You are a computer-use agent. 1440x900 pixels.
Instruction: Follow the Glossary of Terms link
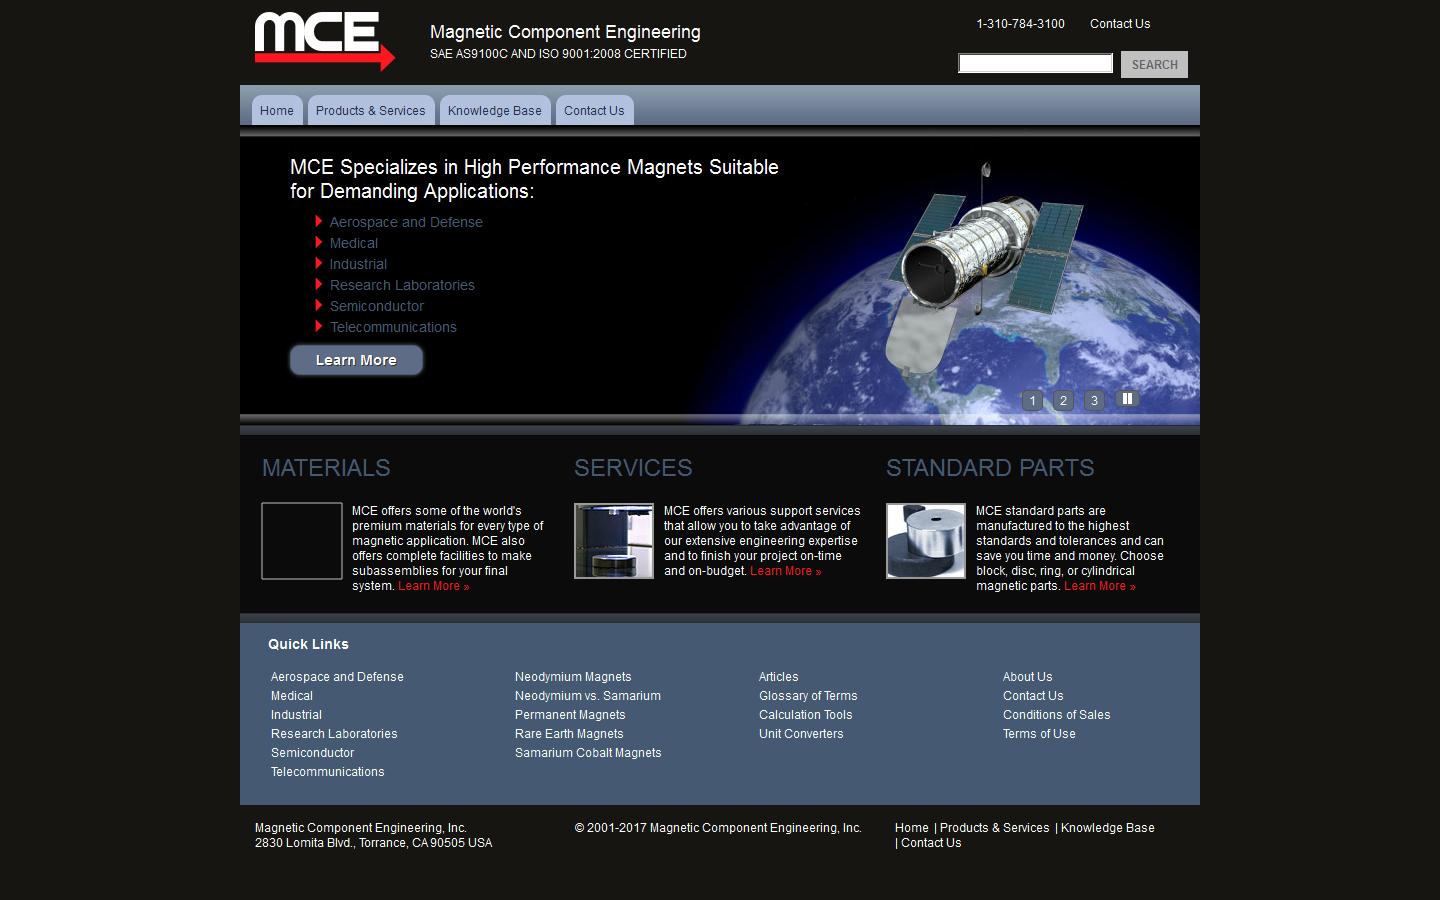pyautogui.click(x=808, y=696)
